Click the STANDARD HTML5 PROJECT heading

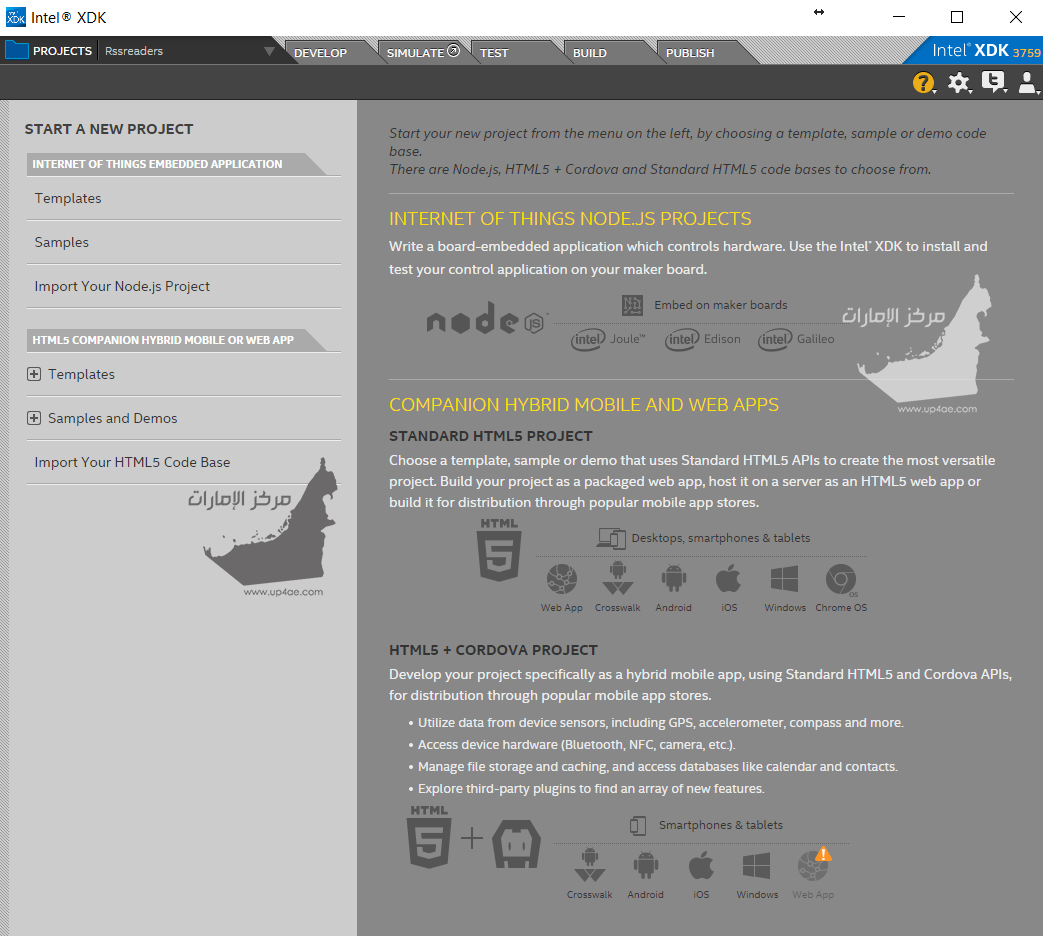pos(490,436)
